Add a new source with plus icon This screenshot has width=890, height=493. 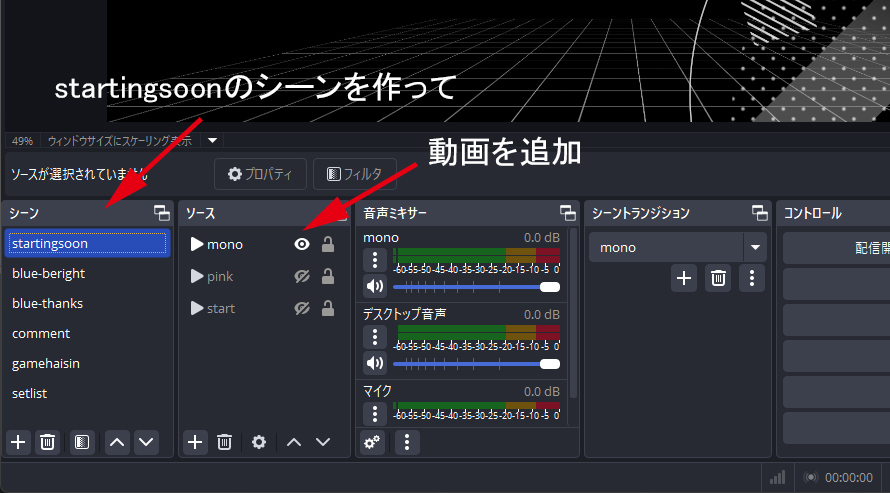click(x=196, y=441)
